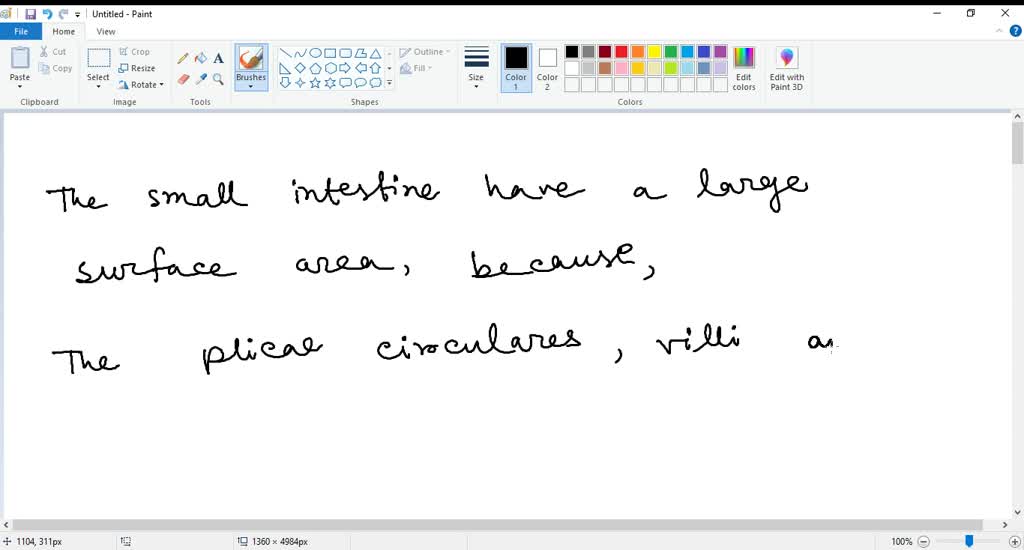Click the zoom slider handle in status bar

click(968, 541)
